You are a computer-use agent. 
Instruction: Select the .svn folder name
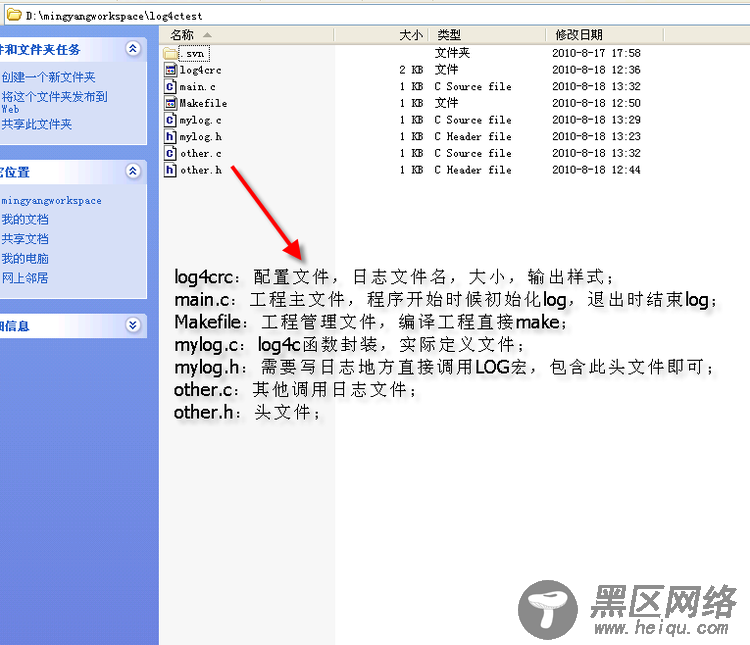coord(194,54)
